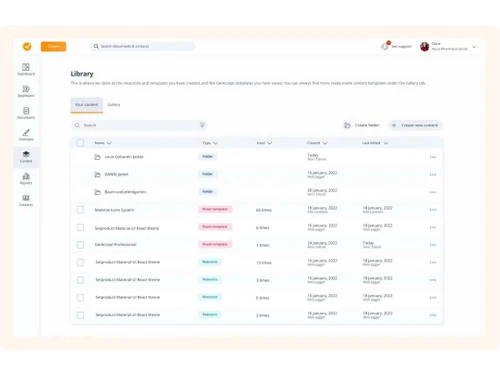Click Folder tag on GANNI Jacket row

coord(208,174)
